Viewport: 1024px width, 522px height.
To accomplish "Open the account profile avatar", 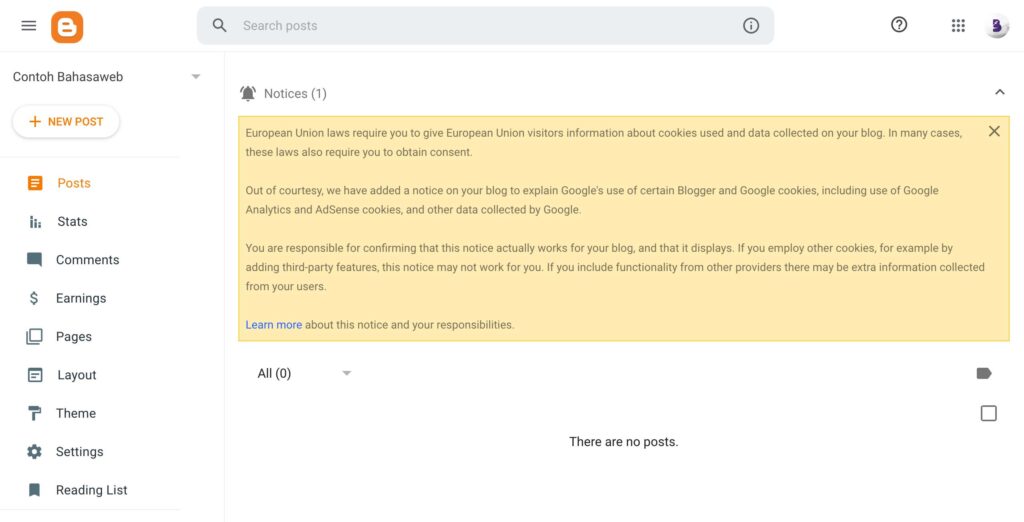I will [997, 26].
